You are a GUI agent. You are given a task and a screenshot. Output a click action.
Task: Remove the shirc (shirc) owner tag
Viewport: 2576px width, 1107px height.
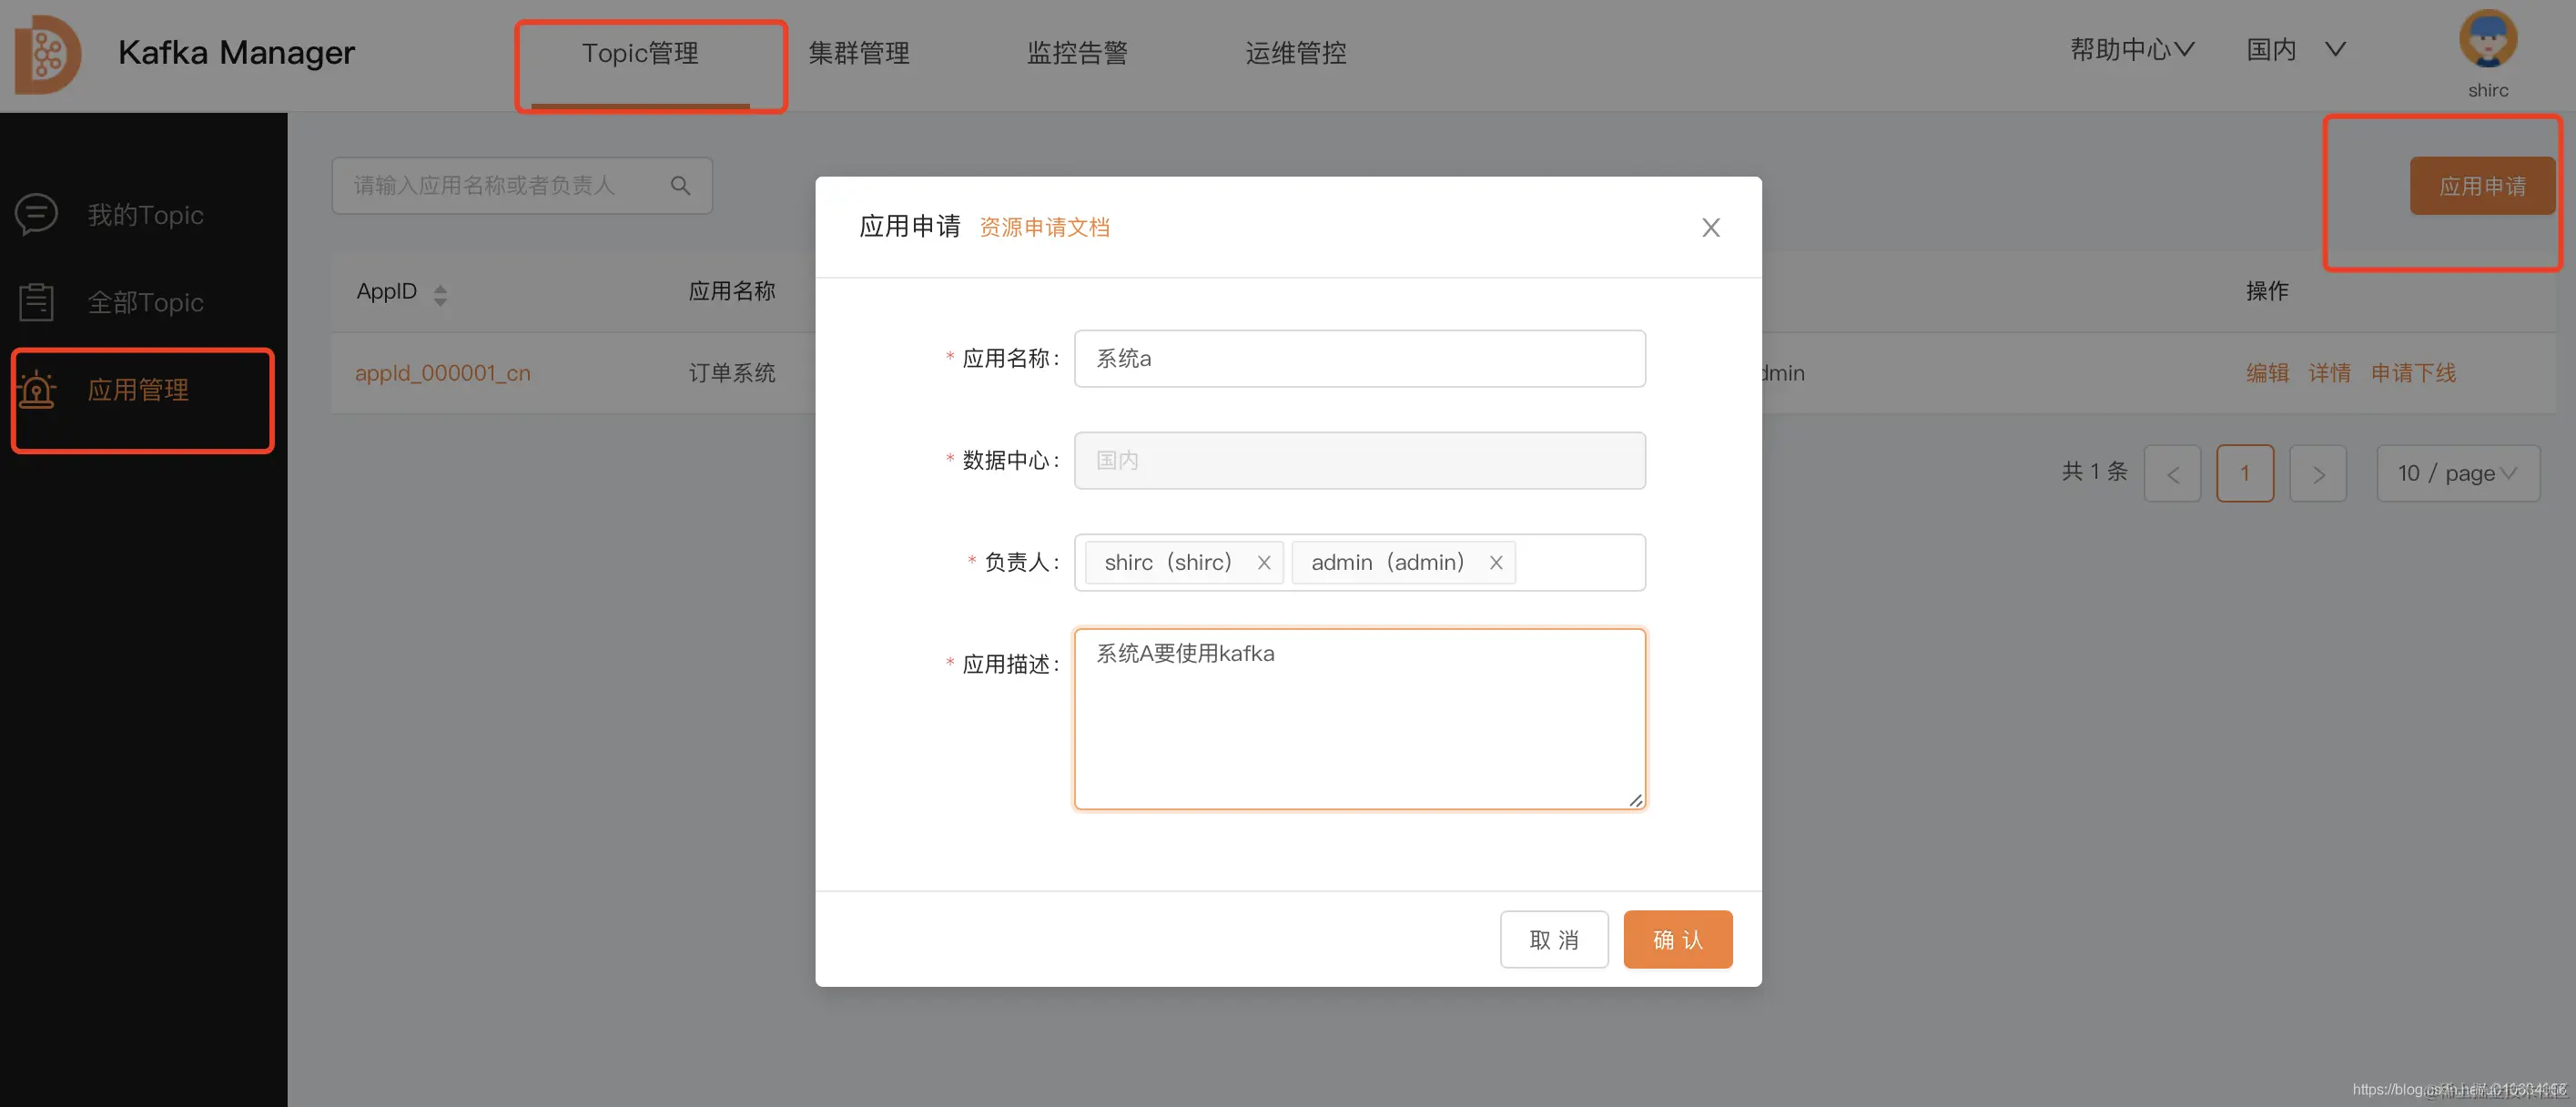pos(1263,562)
